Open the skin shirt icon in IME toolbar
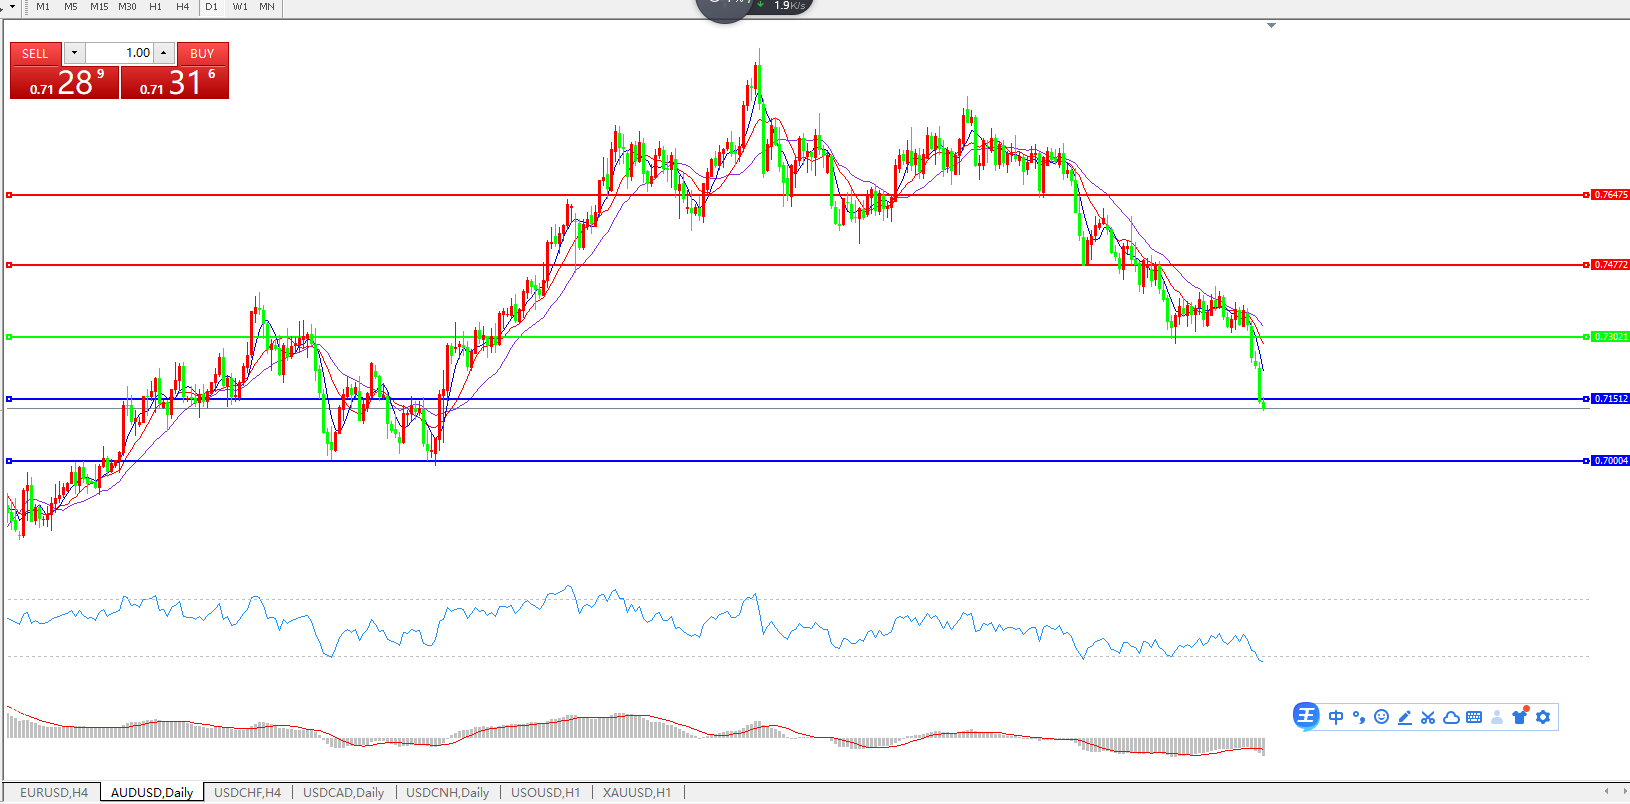This screenshot has width=1630, height=804. (1520, 716)
